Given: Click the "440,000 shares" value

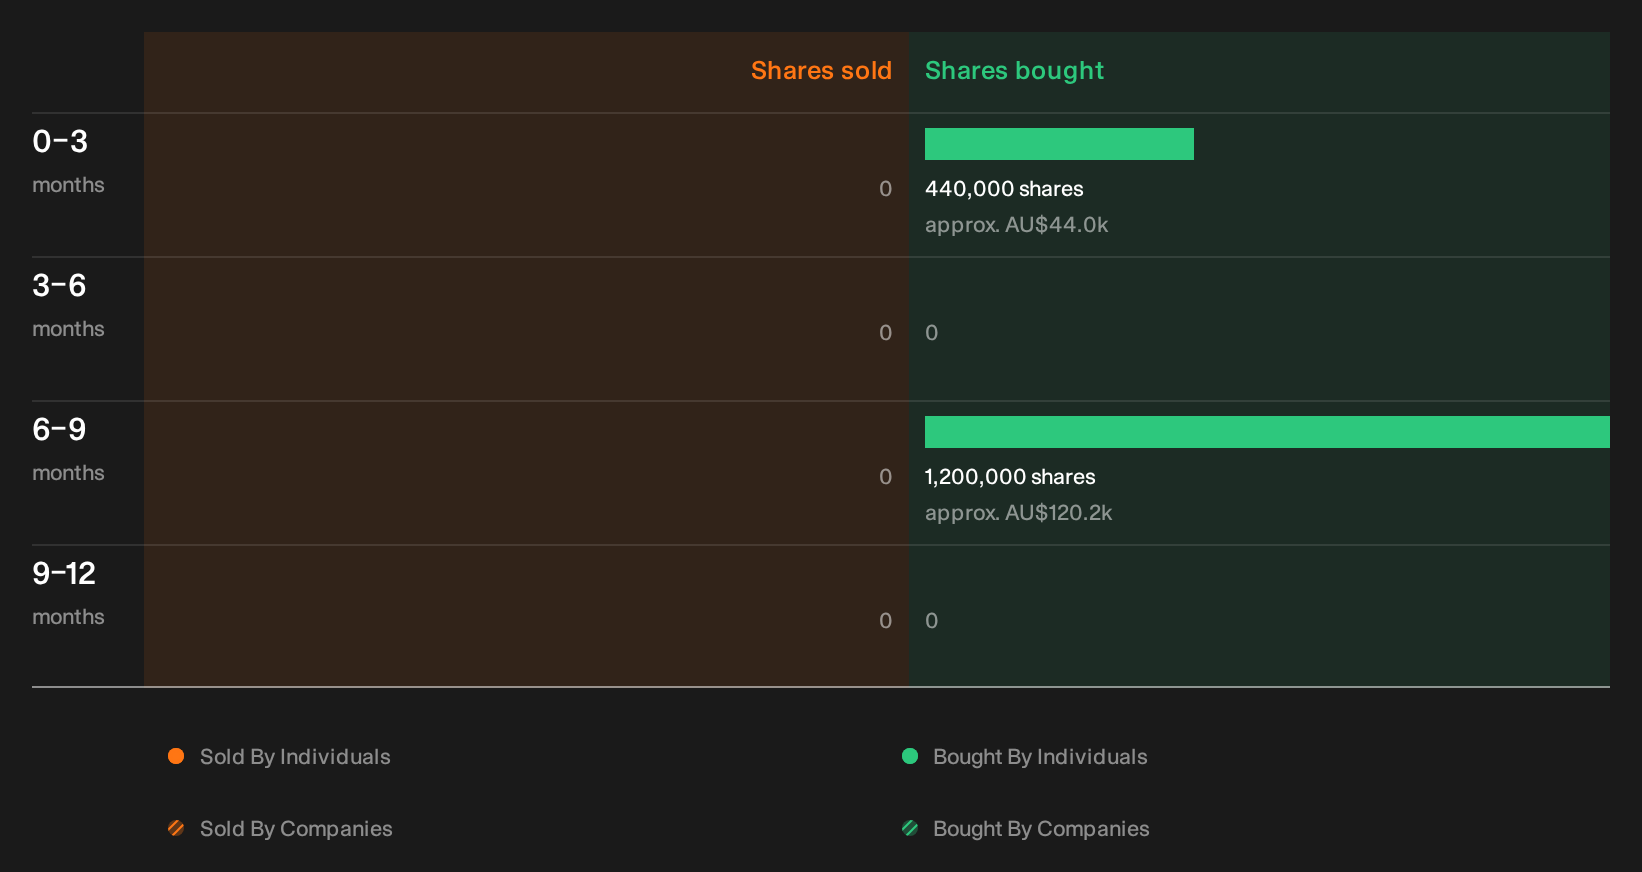Looking at the screenshot, I should (1004, 189).
